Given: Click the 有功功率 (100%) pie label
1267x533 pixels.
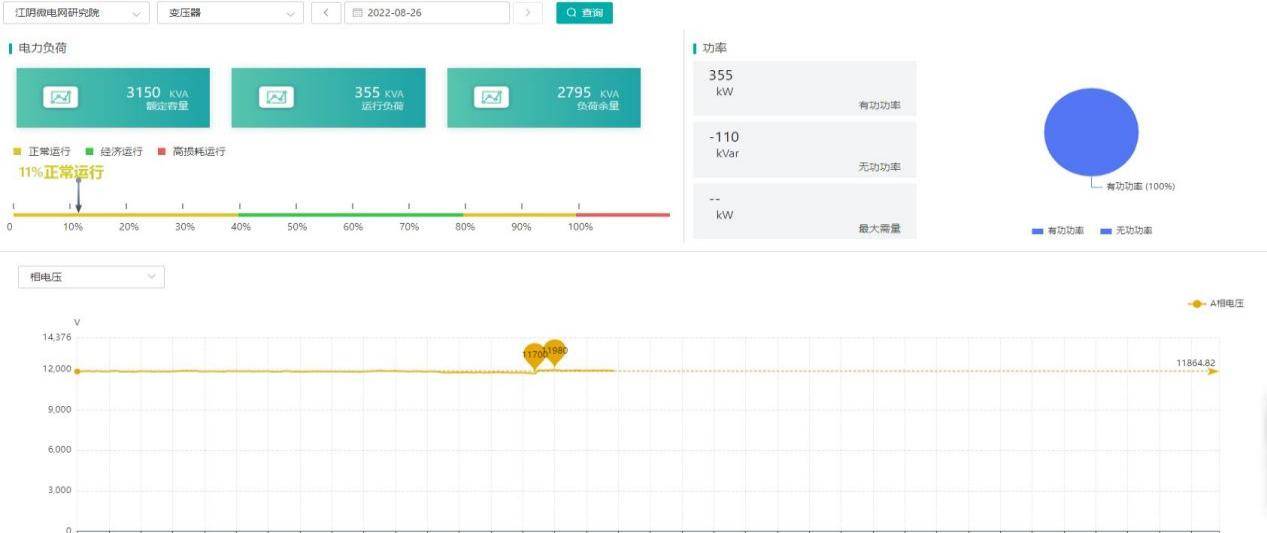Looking at the screenshot, I should tap(1140, 187).
